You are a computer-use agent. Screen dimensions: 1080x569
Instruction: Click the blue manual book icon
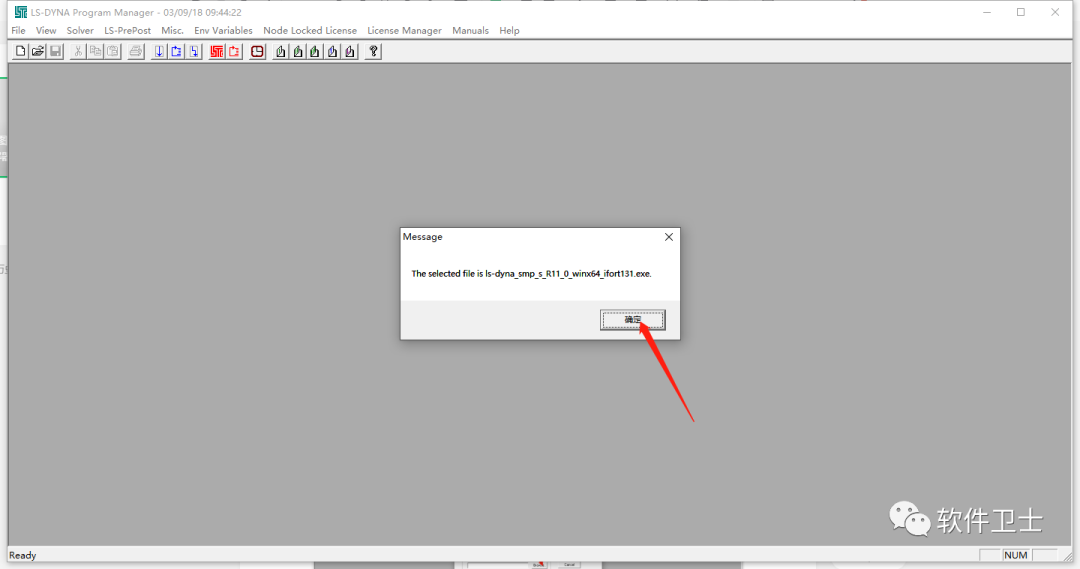pos(333,51)
